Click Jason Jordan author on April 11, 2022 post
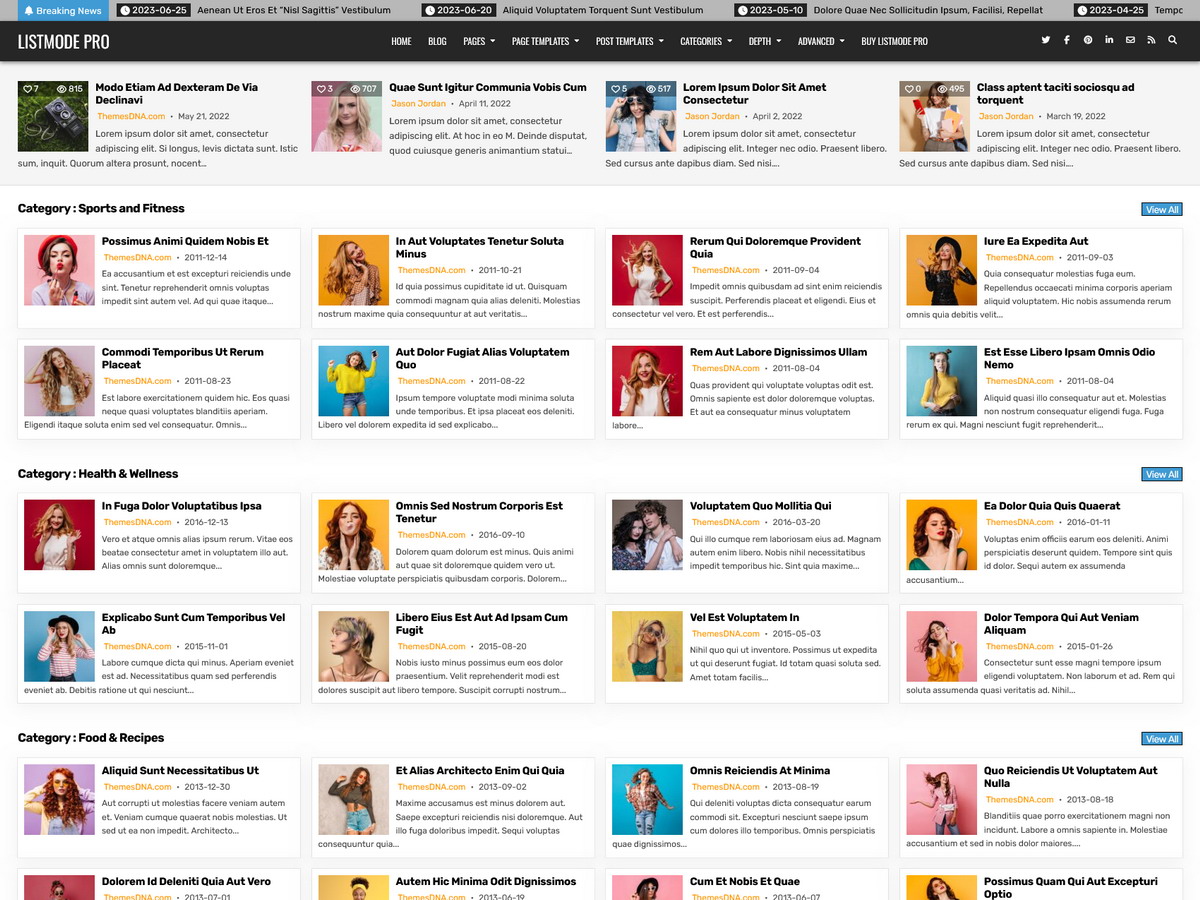Screen dimensions: 1200x900 click(418, 104)
